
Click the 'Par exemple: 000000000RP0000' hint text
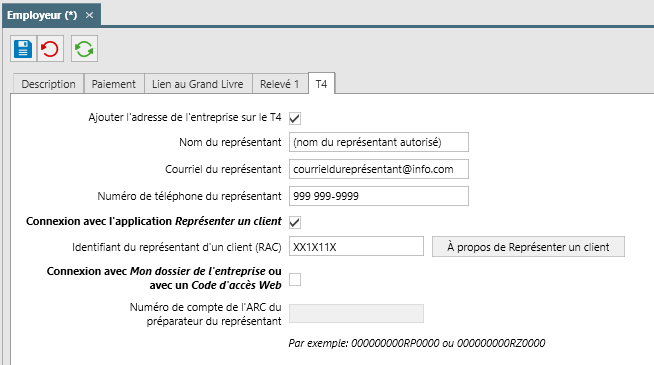point(417,343)
